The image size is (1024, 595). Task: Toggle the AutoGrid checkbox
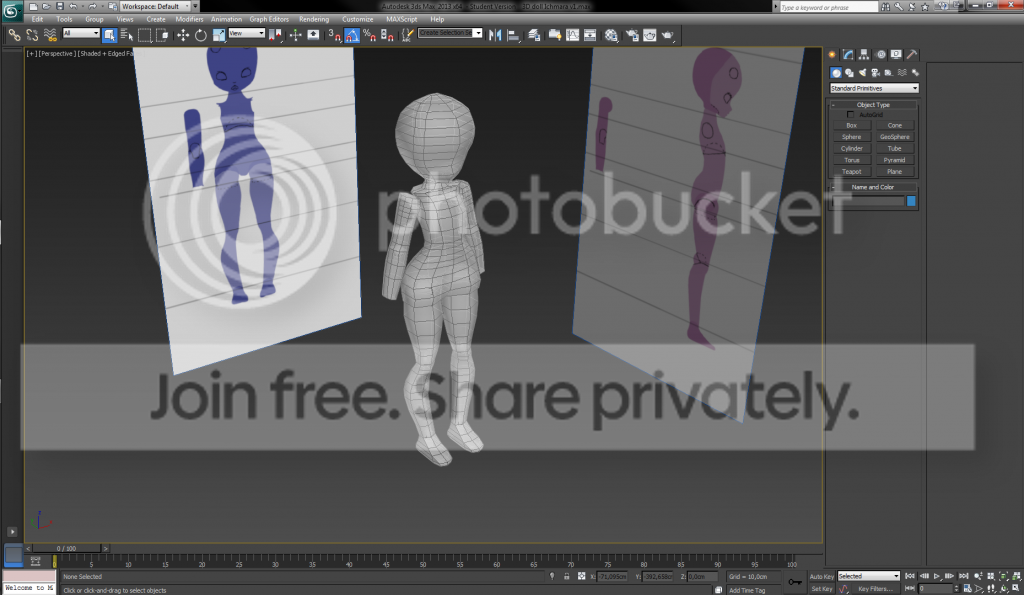pyautogui.click(x=850, y=114)
